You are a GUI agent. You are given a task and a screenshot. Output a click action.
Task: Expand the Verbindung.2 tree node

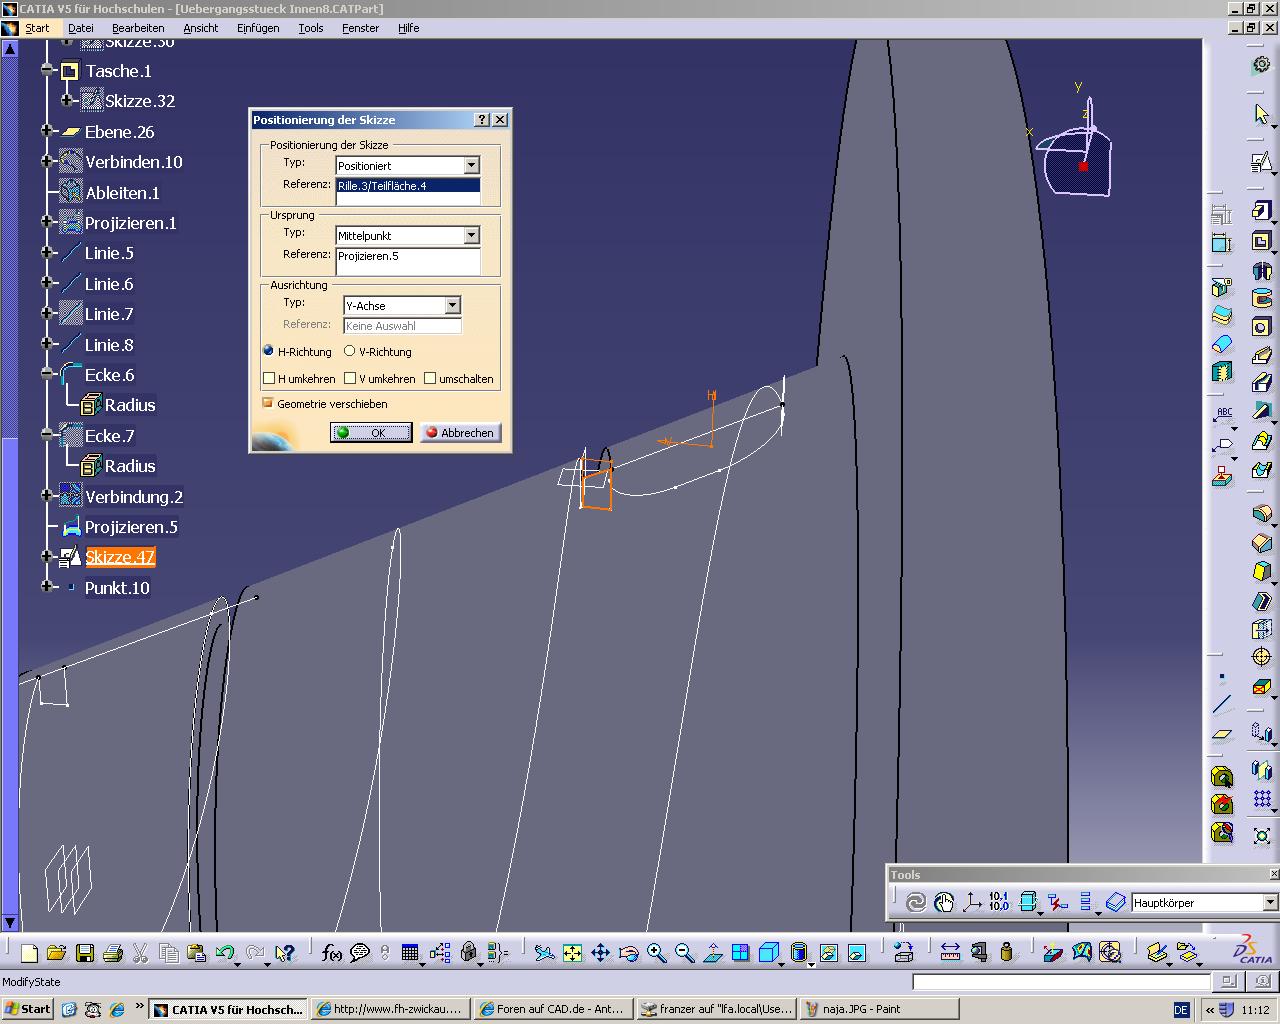47,496
